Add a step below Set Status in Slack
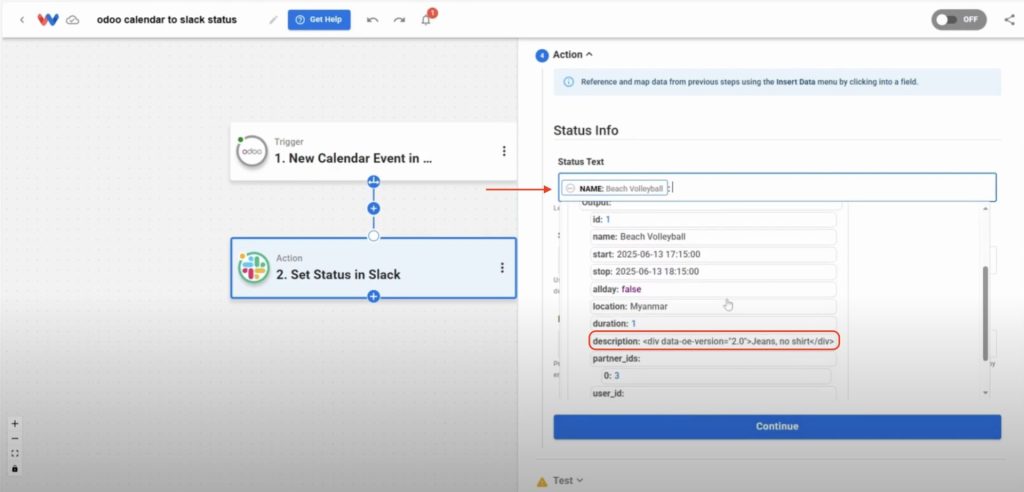The image size is (1024, 492). click(374, 297)
